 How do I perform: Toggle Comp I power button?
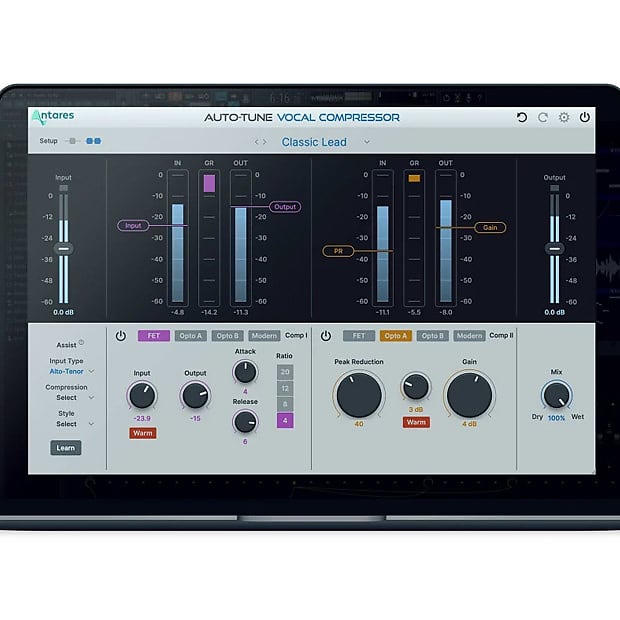click(121, 336)
